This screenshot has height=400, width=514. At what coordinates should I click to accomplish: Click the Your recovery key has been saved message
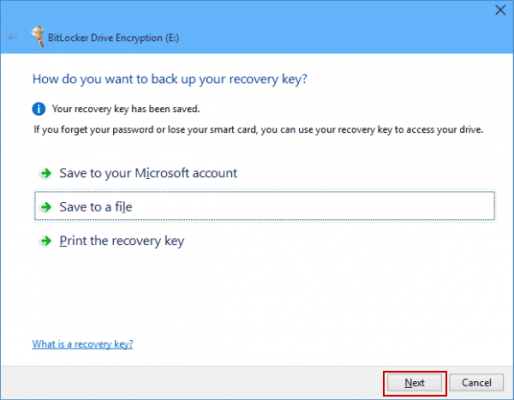pos(126,109)
